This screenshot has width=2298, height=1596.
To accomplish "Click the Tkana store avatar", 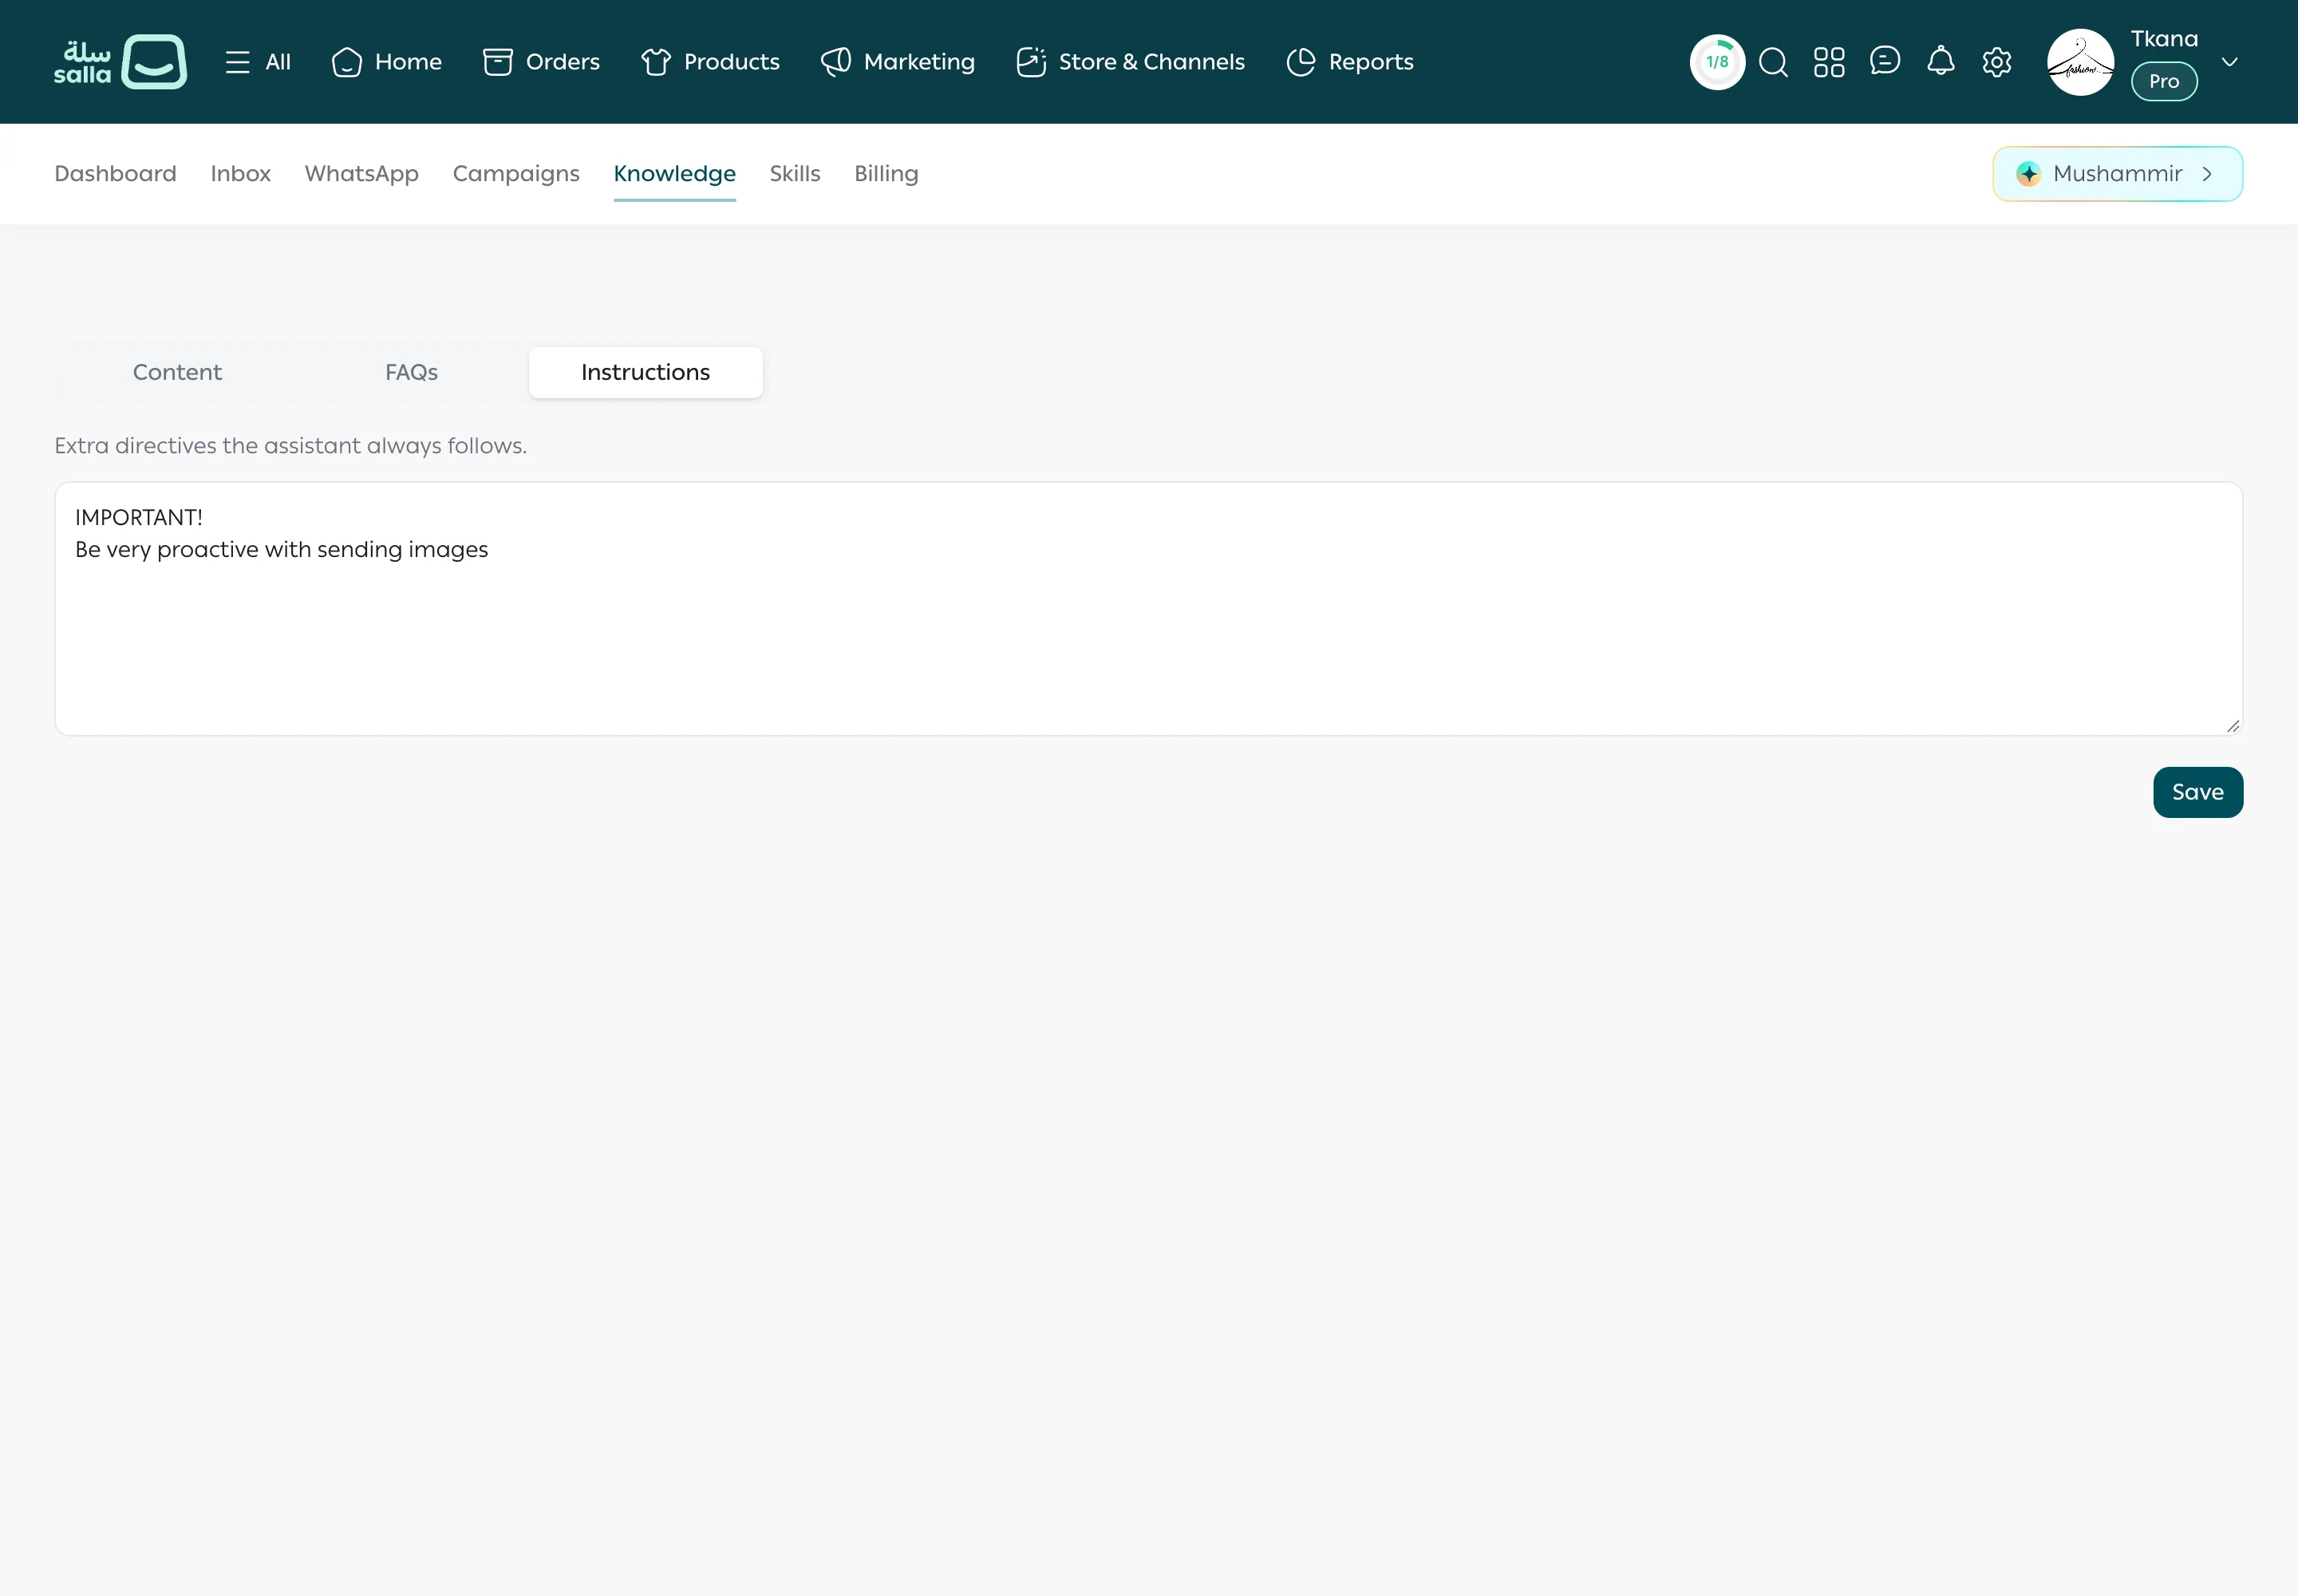I will [x=2081, y=62].
